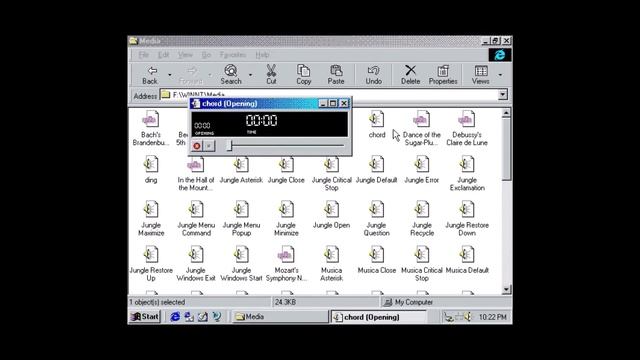Select the Jungle Critical Stop file
Image resolution: width=640 pixels, height=360 pixels.
click(x=331, y=173)
